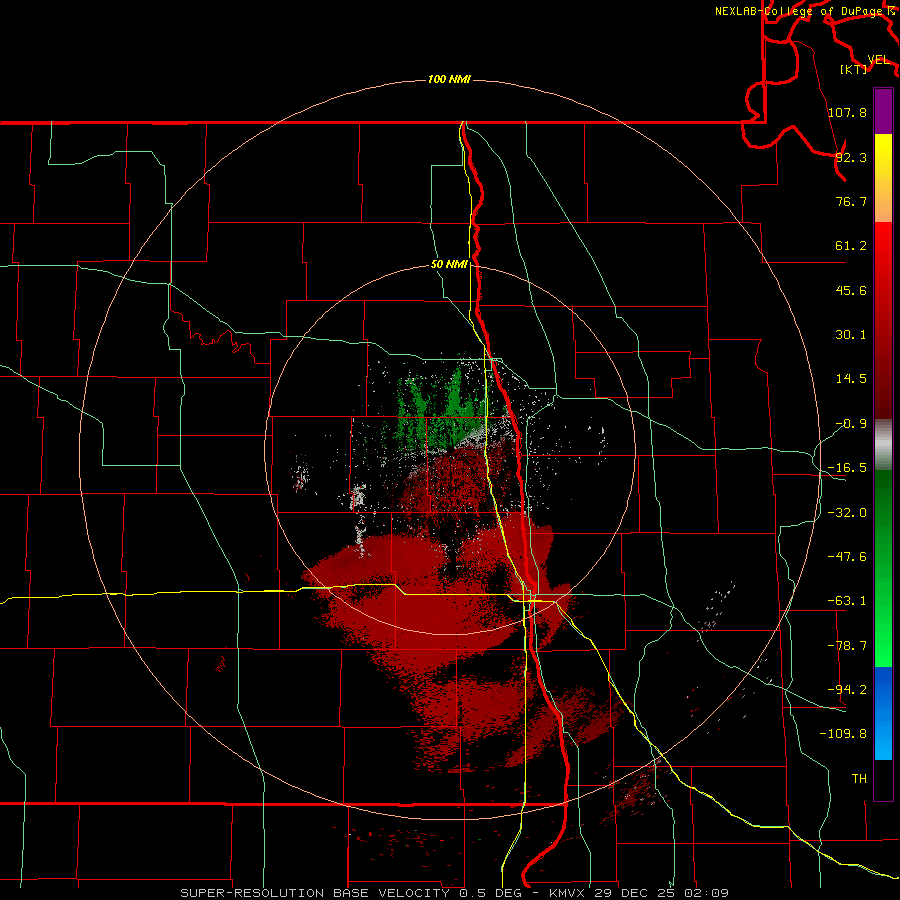The width and height of the screenshot is (900, 900).
Task: Pick the yellow-orange segment of the velocity color bar
Action: [x=883, y=178]
